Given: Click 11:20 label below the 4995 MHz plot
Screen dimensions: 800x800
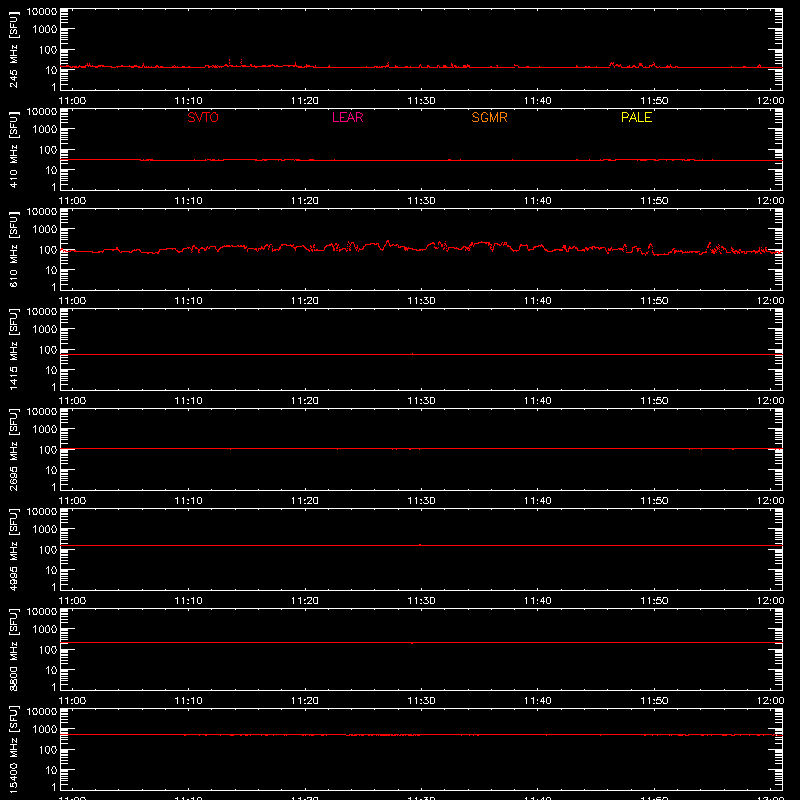Looking at the screenshot, I should (305, 601).
